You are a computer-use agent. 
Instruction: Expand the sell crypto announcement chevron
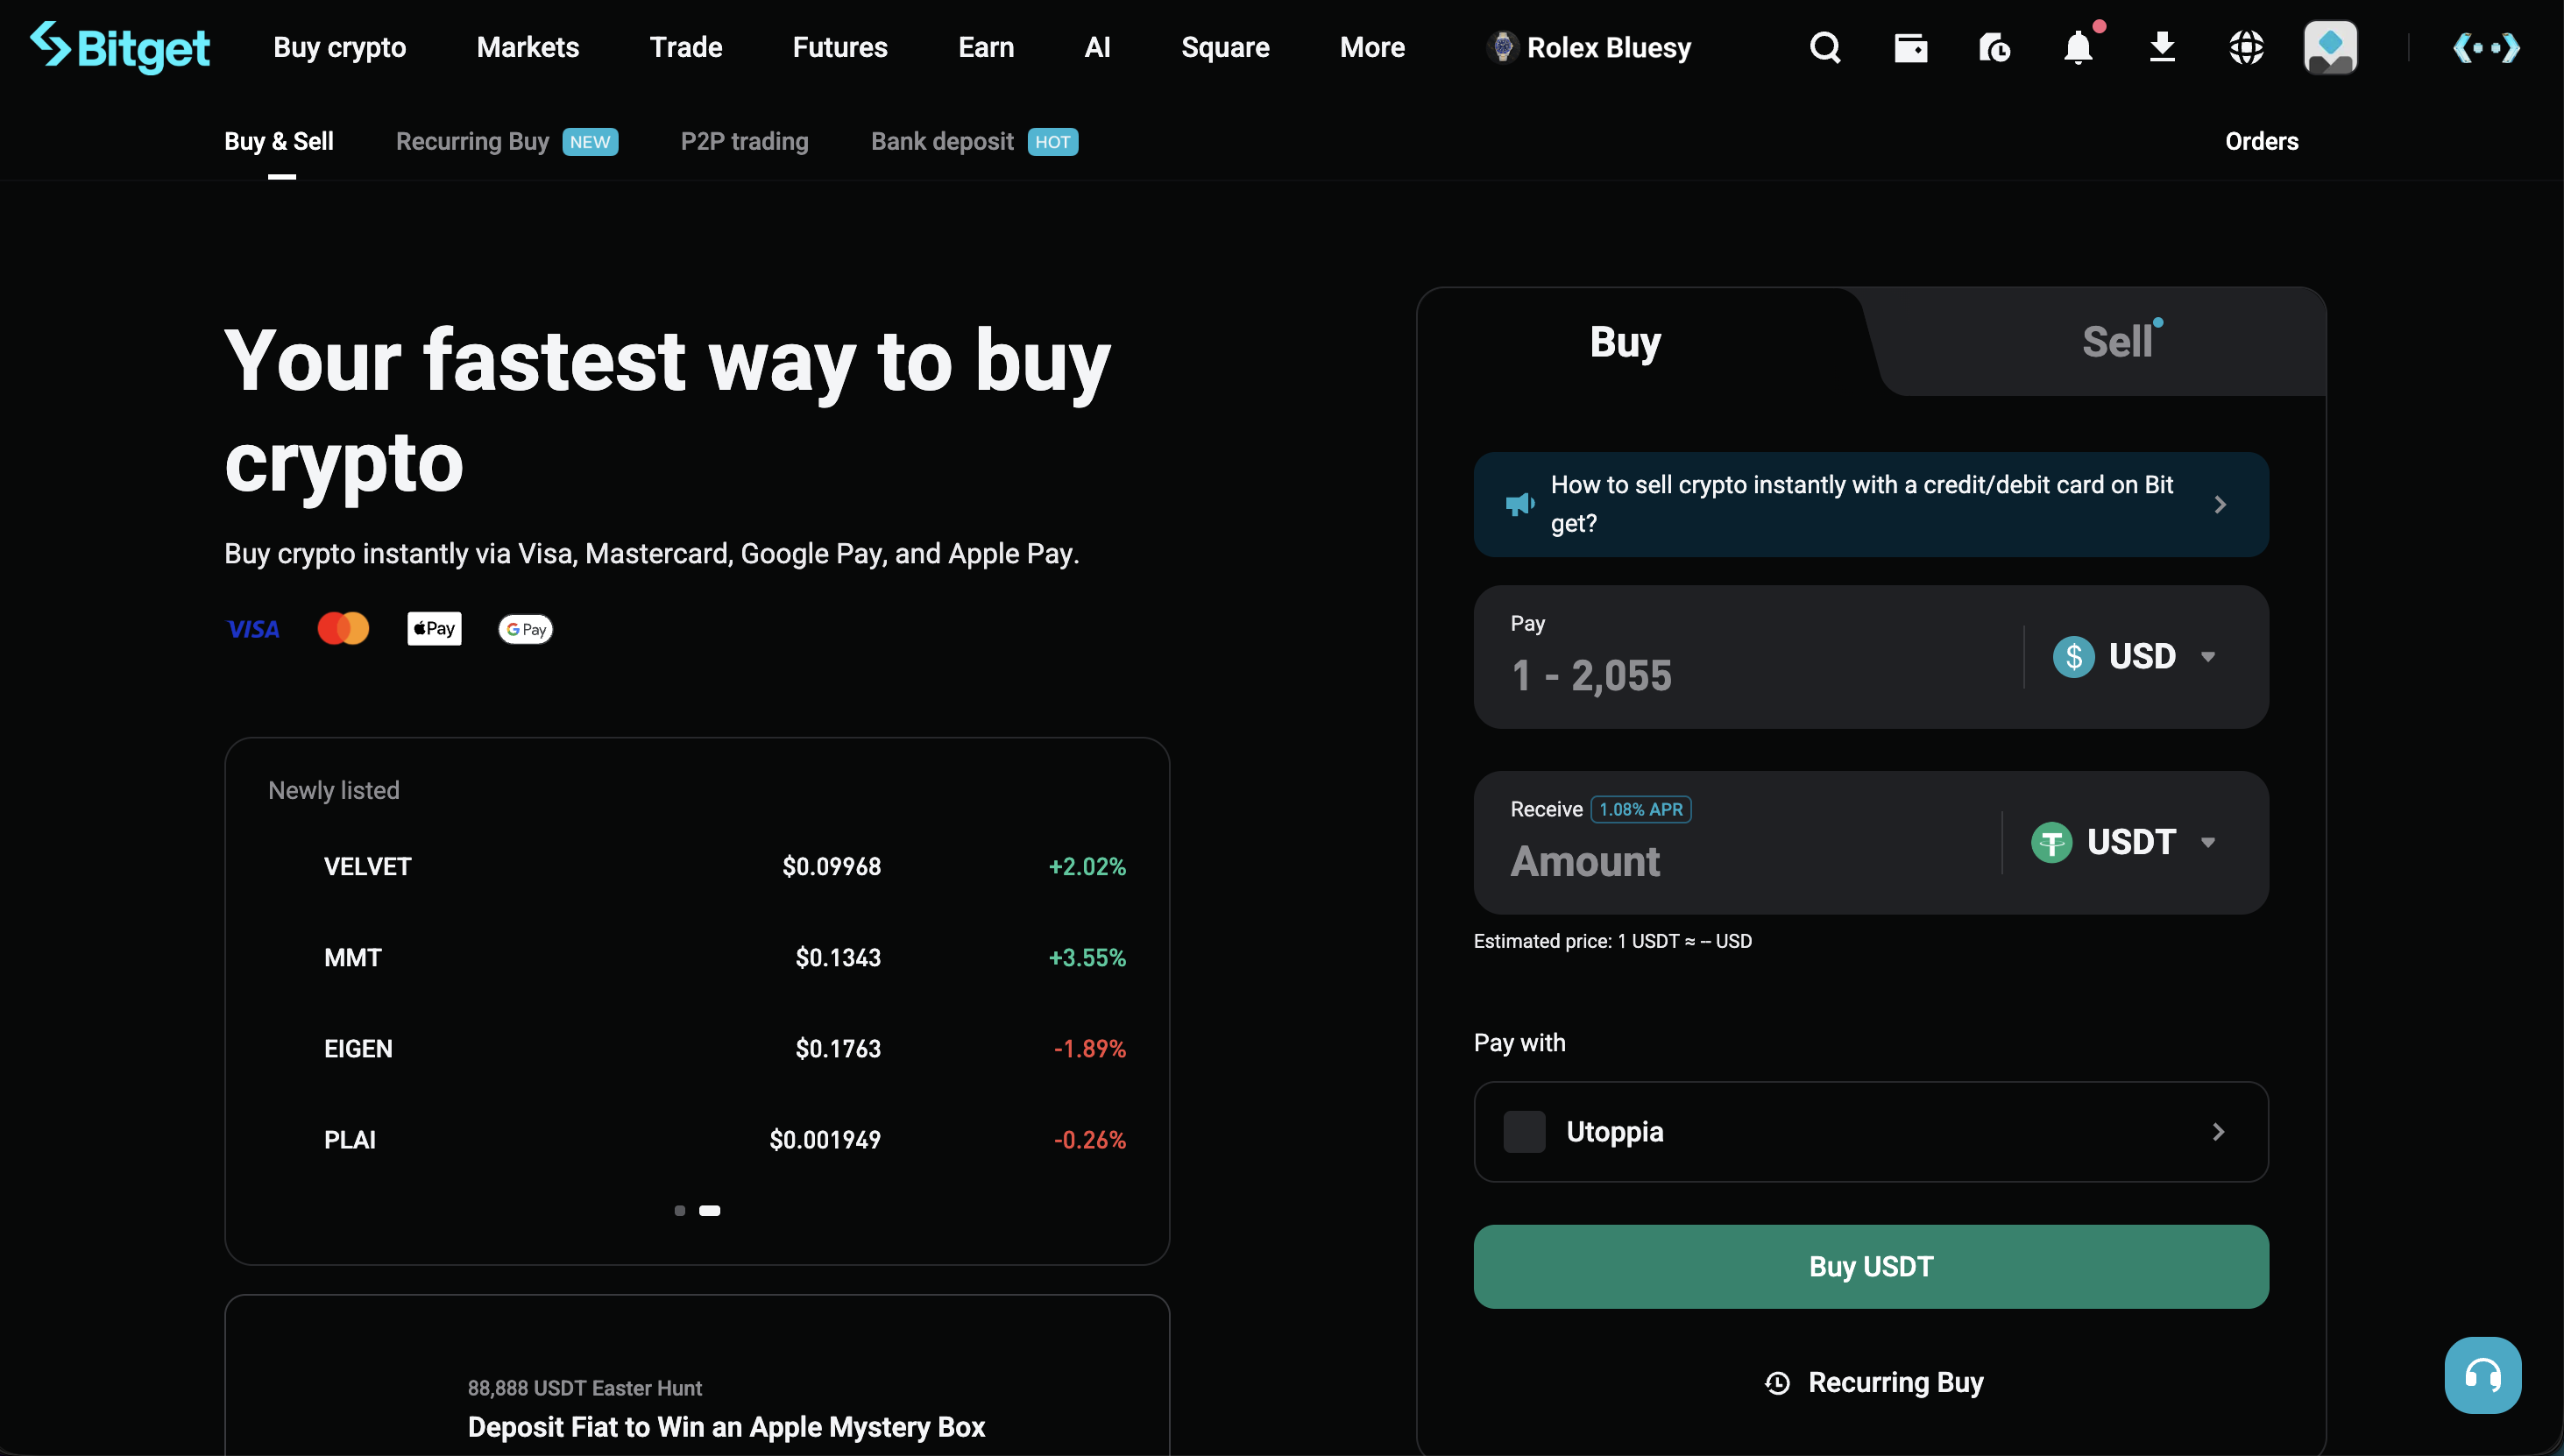pos(2220,505)
